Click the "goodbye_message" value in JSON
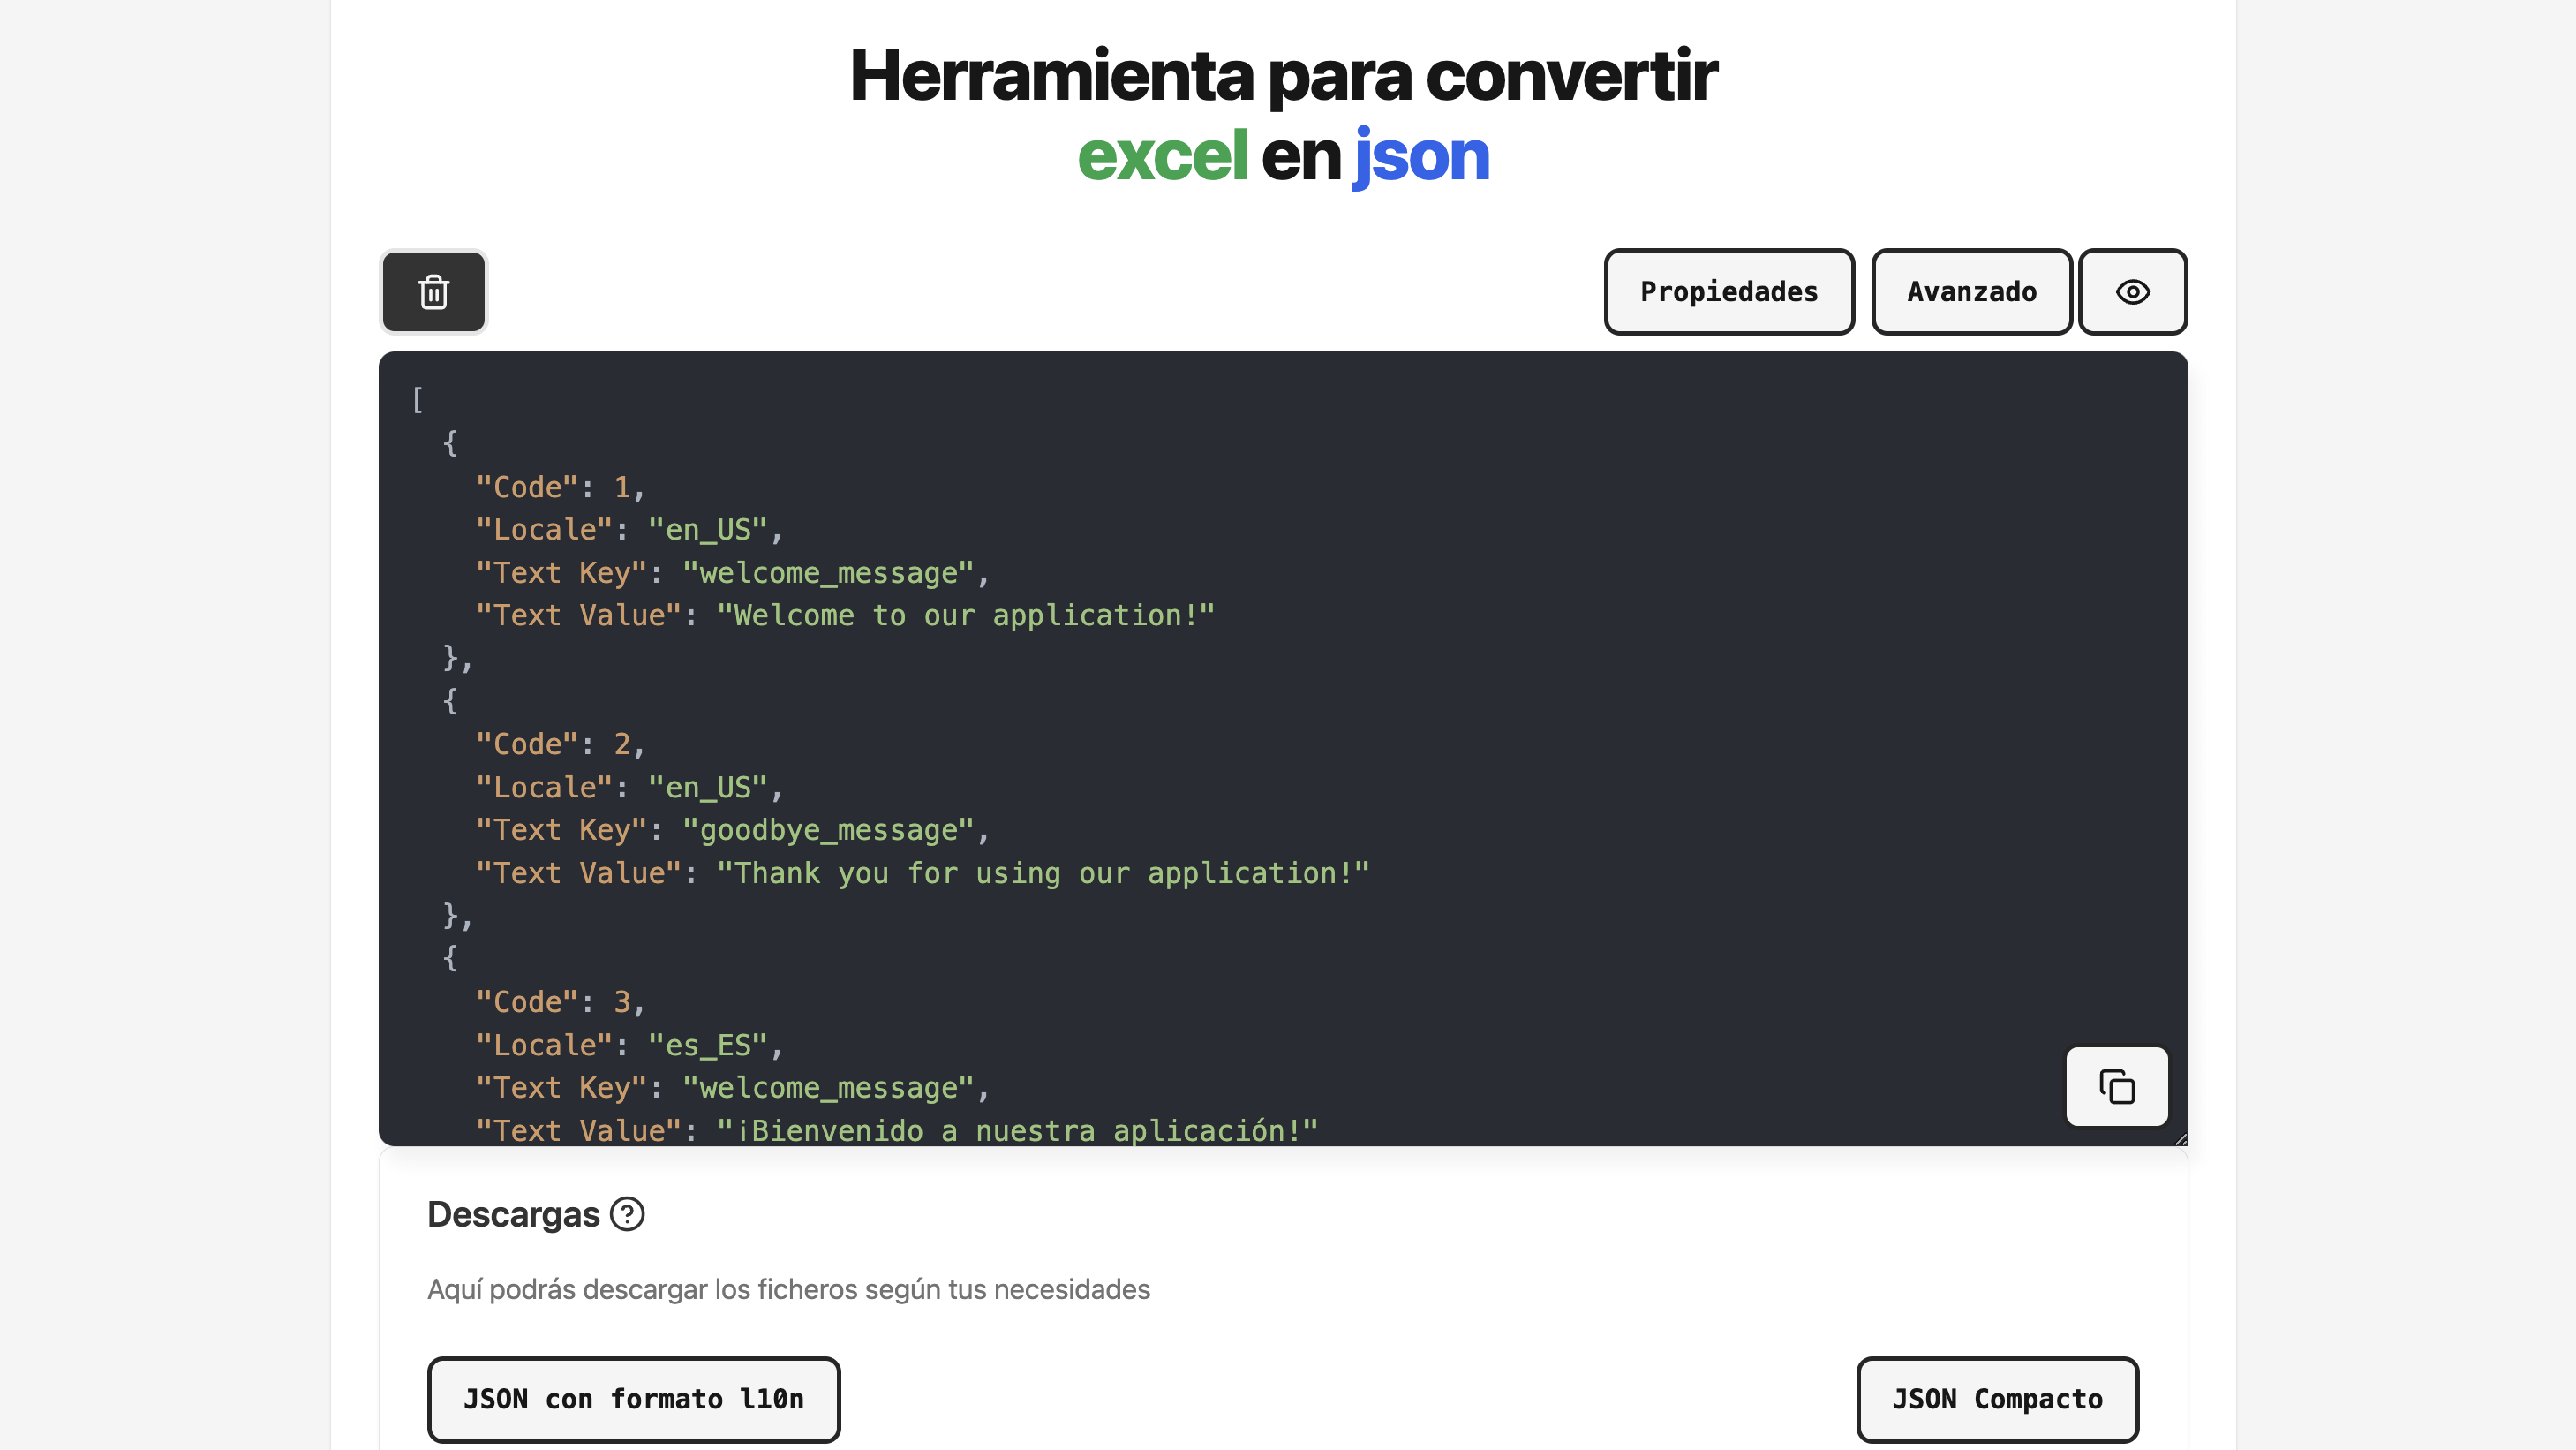 (829, 830)
